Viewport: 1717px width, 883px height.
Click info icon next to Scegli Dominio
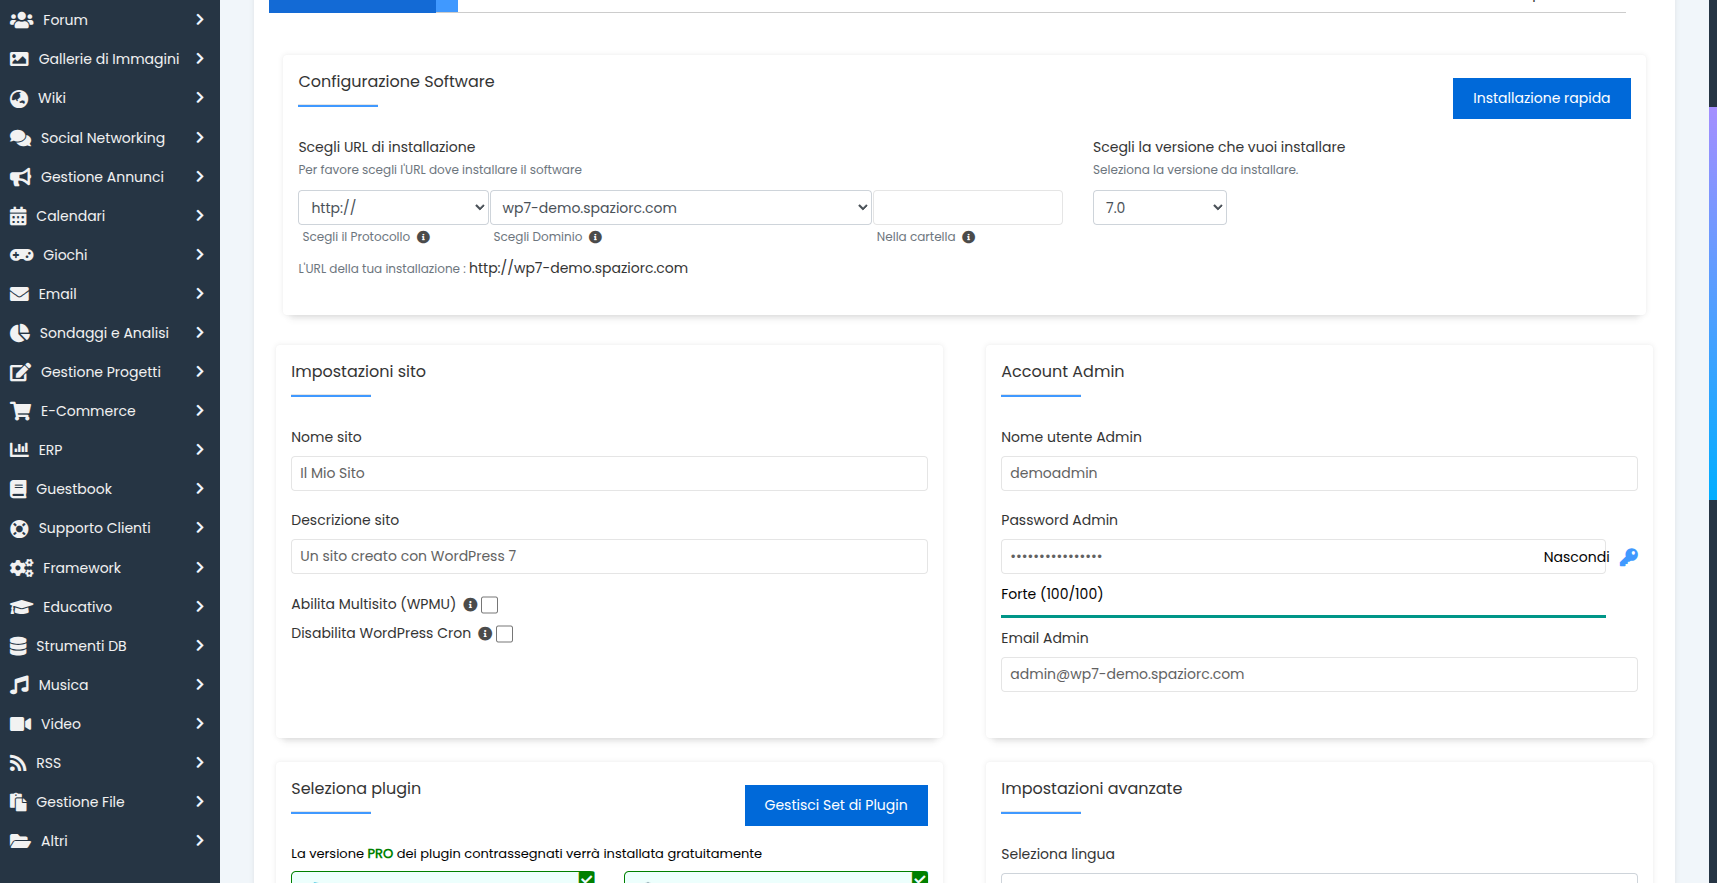[596, 237]
